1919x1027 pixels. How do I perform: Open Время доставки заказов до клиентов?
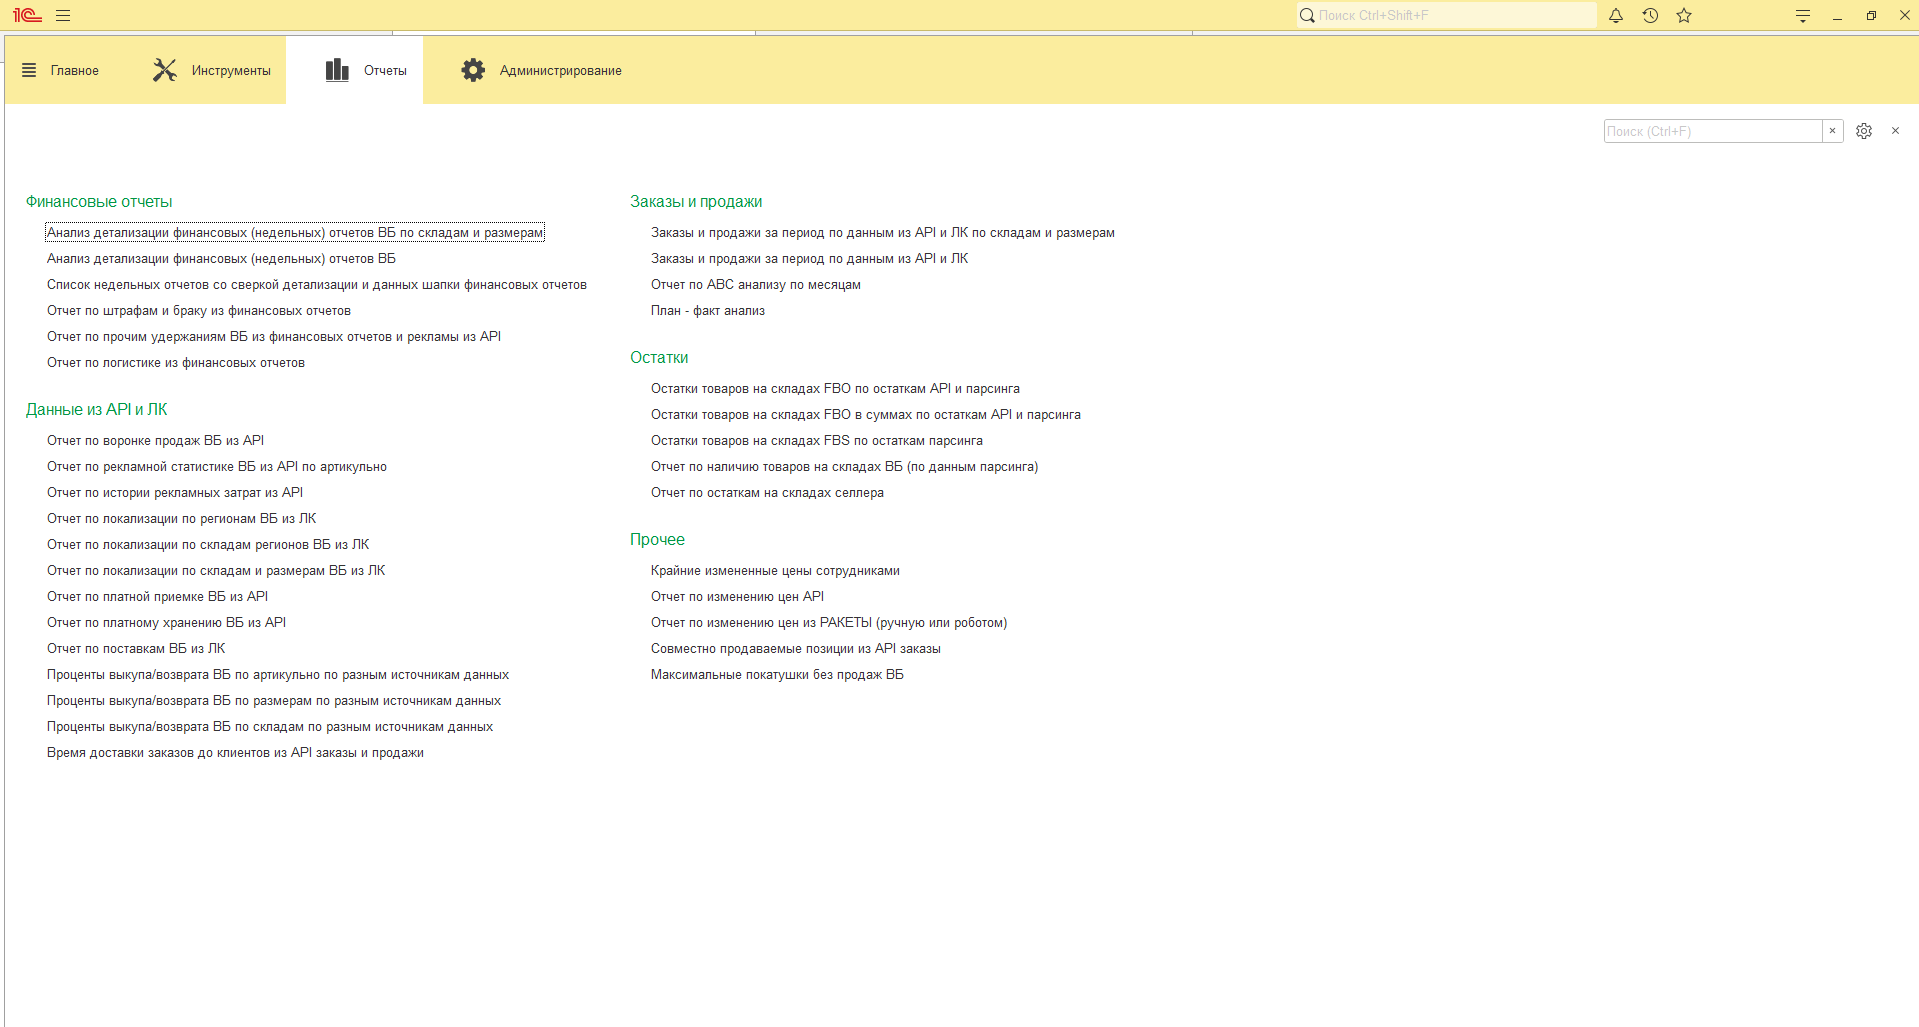tap(236, 752)
